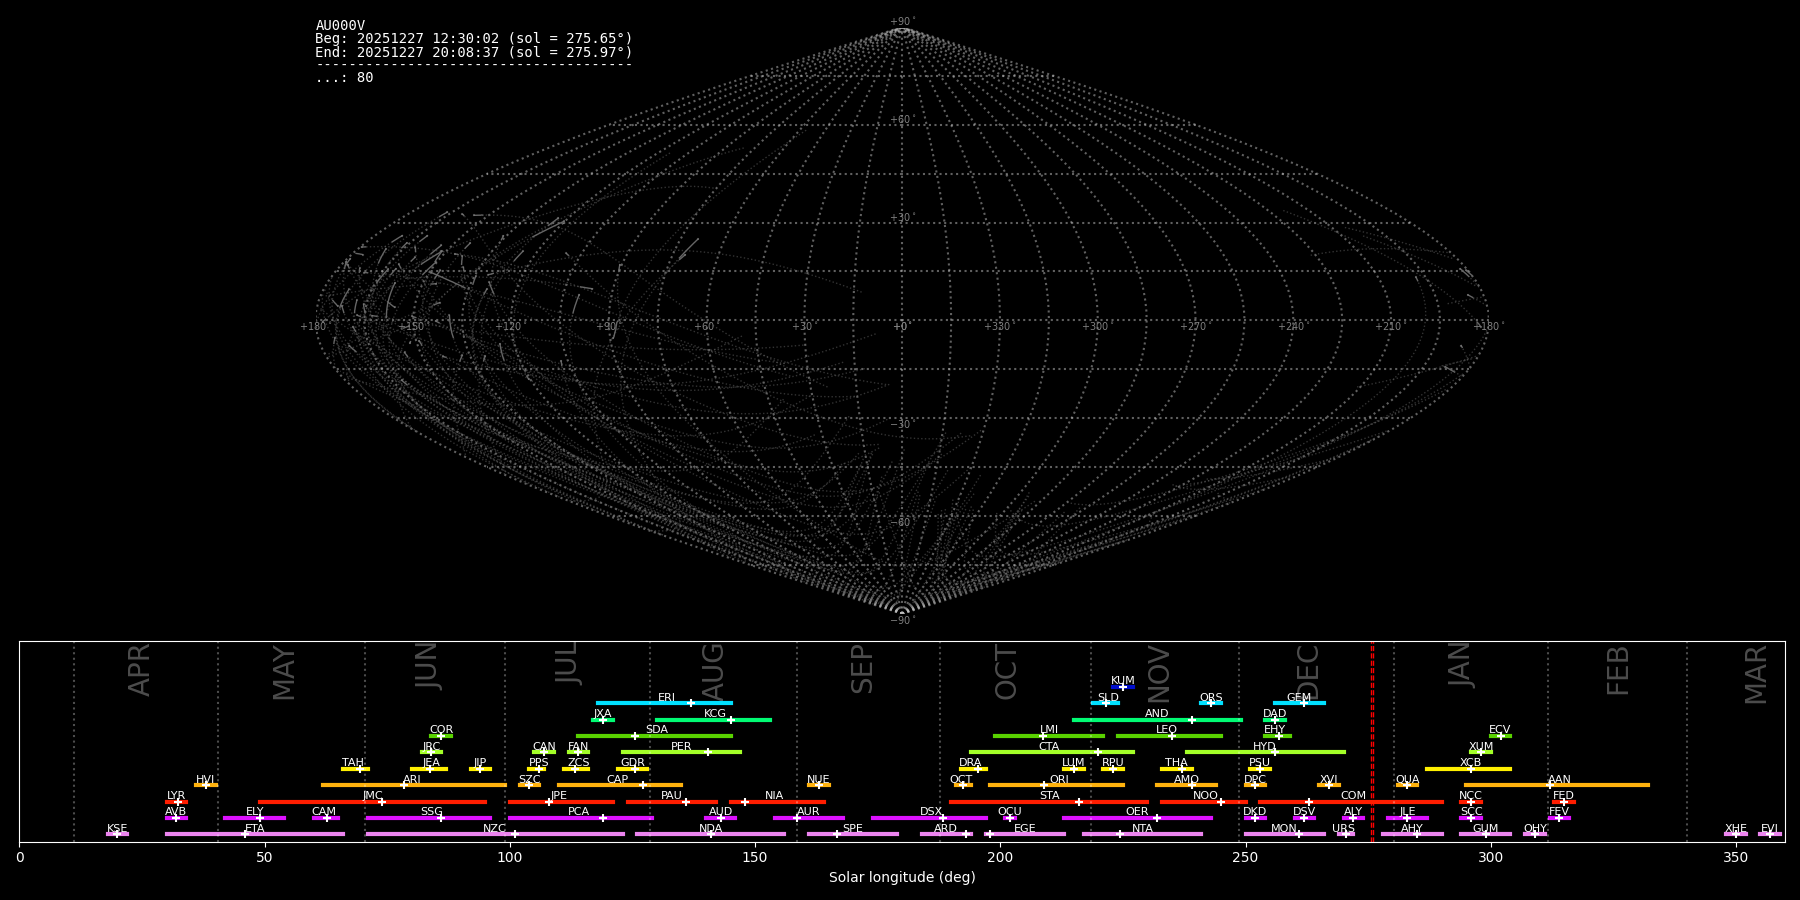The width and height of the screenshot is (1800, 900).
Task: Select the KSE shower label
Action: [117, 828]
